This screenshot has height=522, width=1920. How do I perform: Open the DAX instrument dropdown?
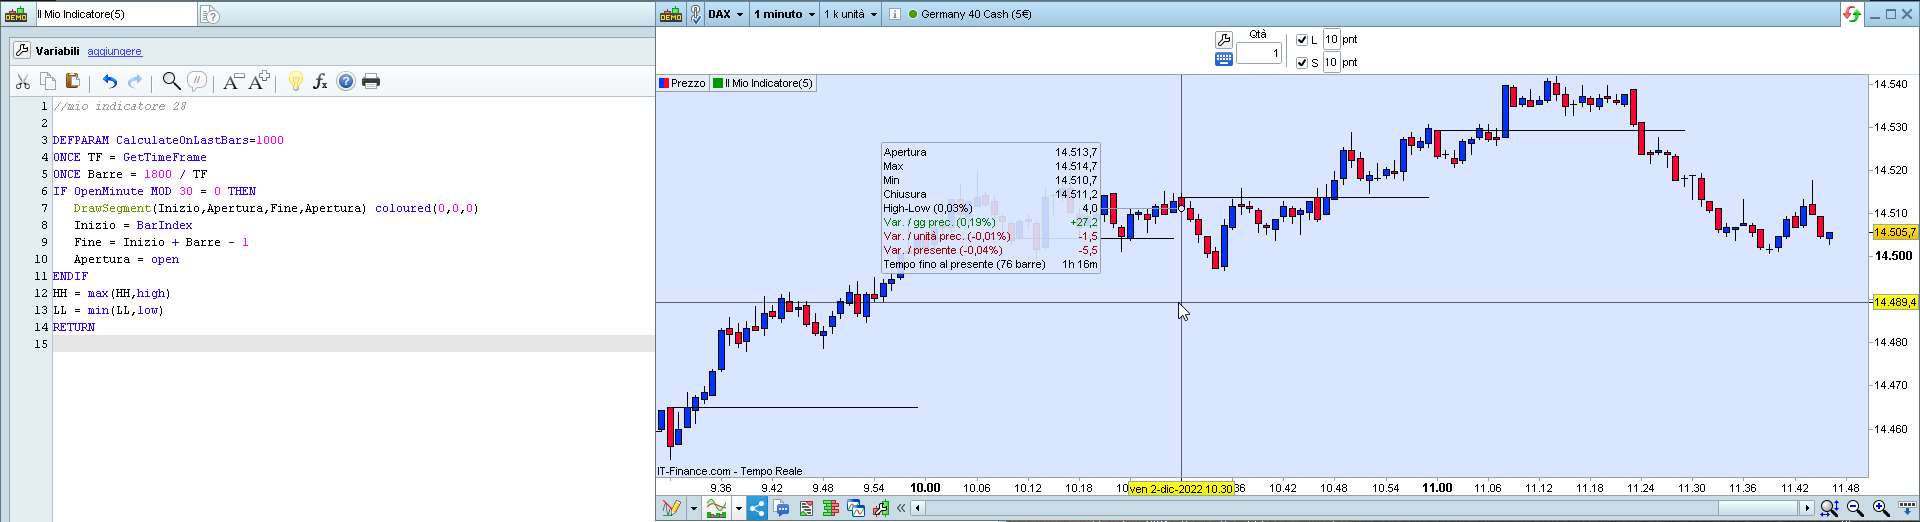point(726,14)
